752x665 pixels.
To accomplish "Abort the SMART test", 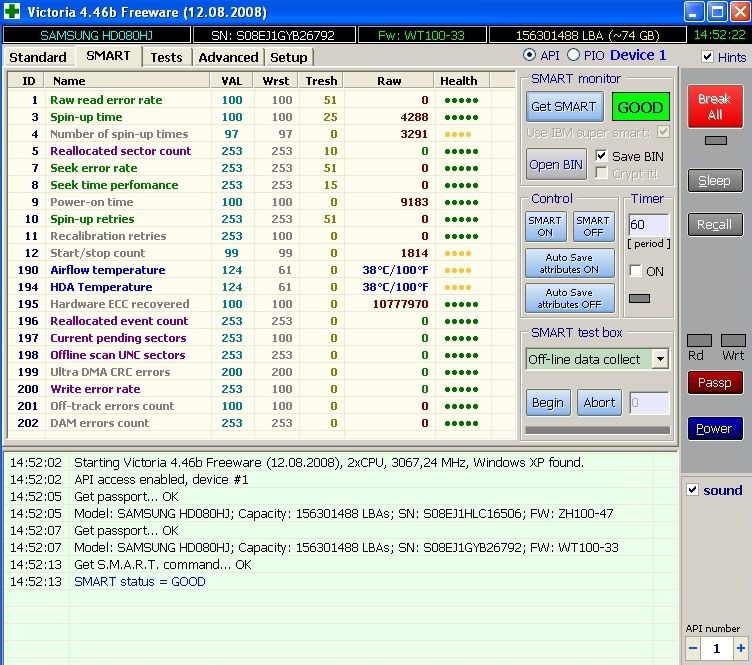I will point(599,403).
